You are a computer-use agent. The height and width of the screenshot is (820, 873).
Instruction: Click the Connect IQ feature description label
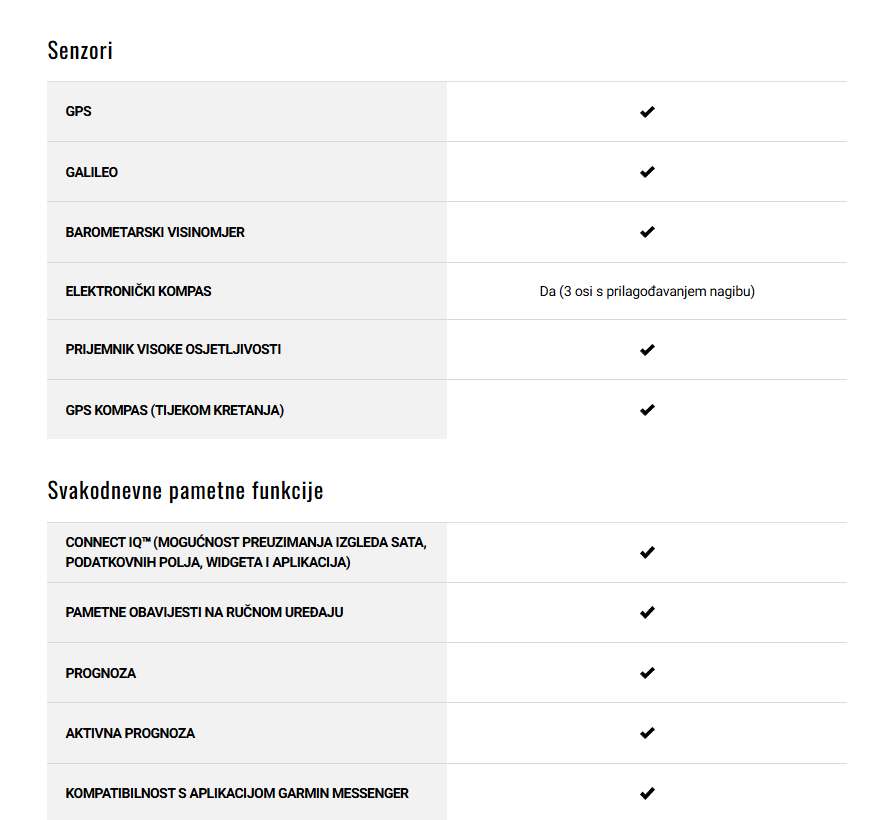[246, 552]
